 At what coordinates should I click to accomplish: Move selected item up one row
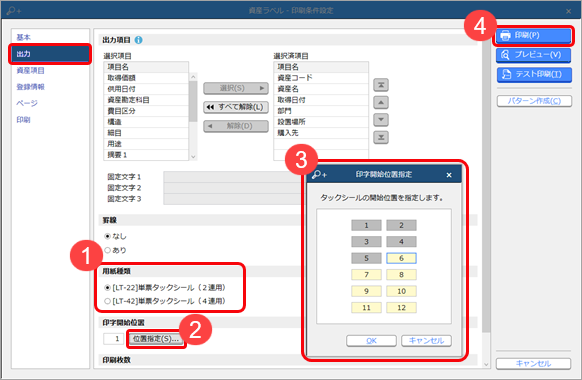click(381, 102)
